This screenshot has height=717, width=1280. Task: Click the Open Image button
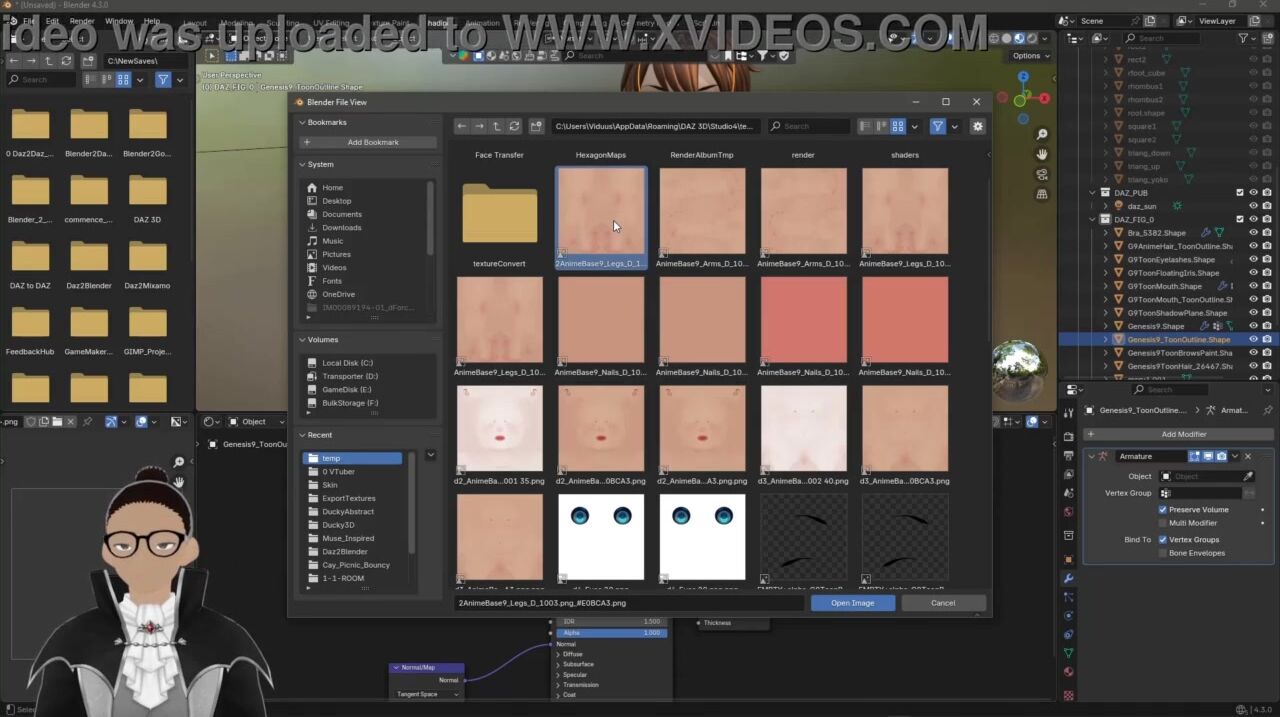pyautogui.click(x=852, y=603)
